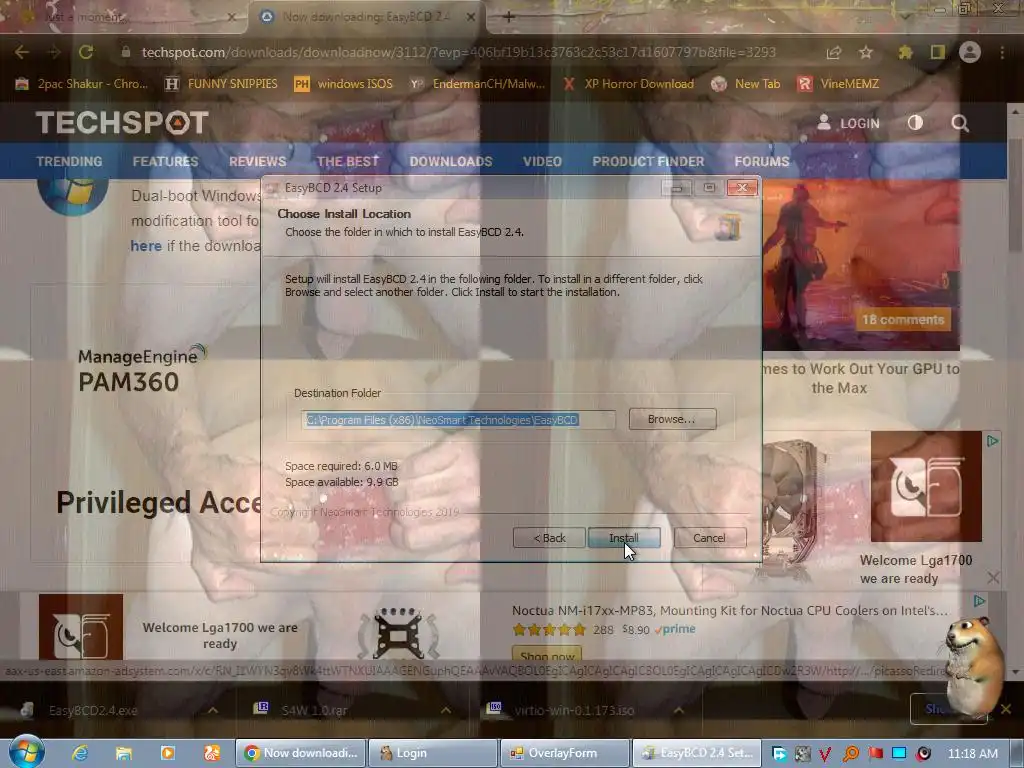Open the EndermanCH/Malw... bookmark
Image resolution: width=1024 pixels, height=768 pixels.
pos(477,84)
